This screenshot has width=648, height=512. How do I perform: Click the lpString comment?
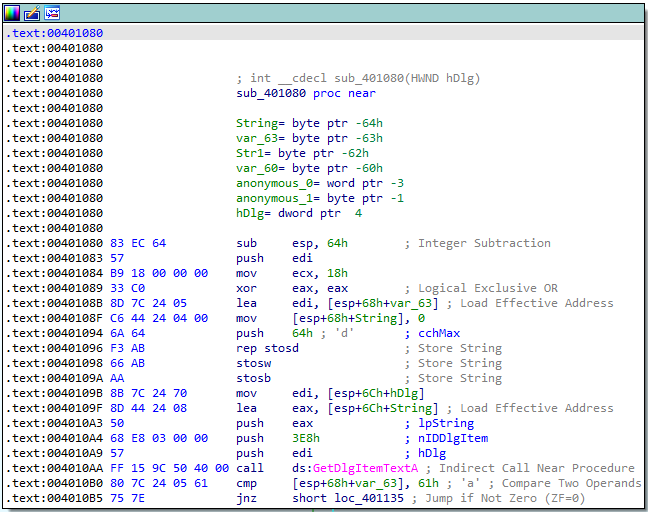click(446, 423)
